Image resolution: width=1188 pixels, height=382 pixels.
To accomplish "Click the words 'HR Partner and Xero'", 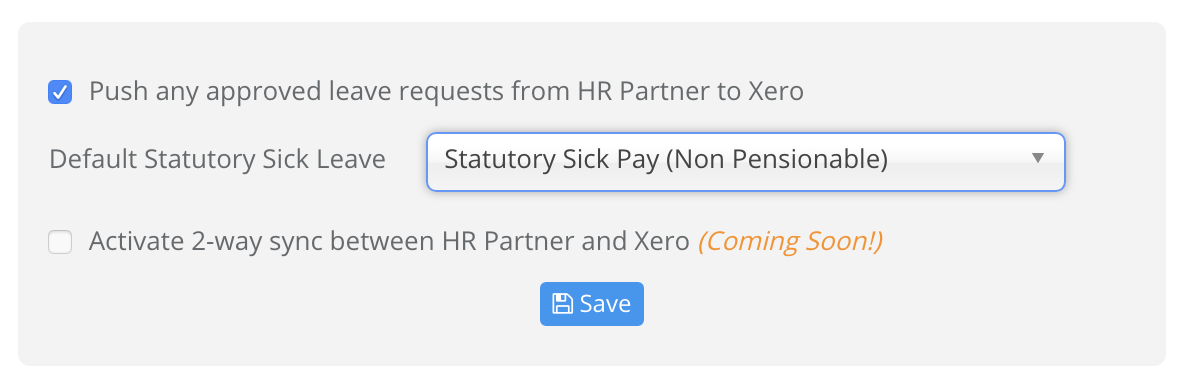I will (566, 242).
